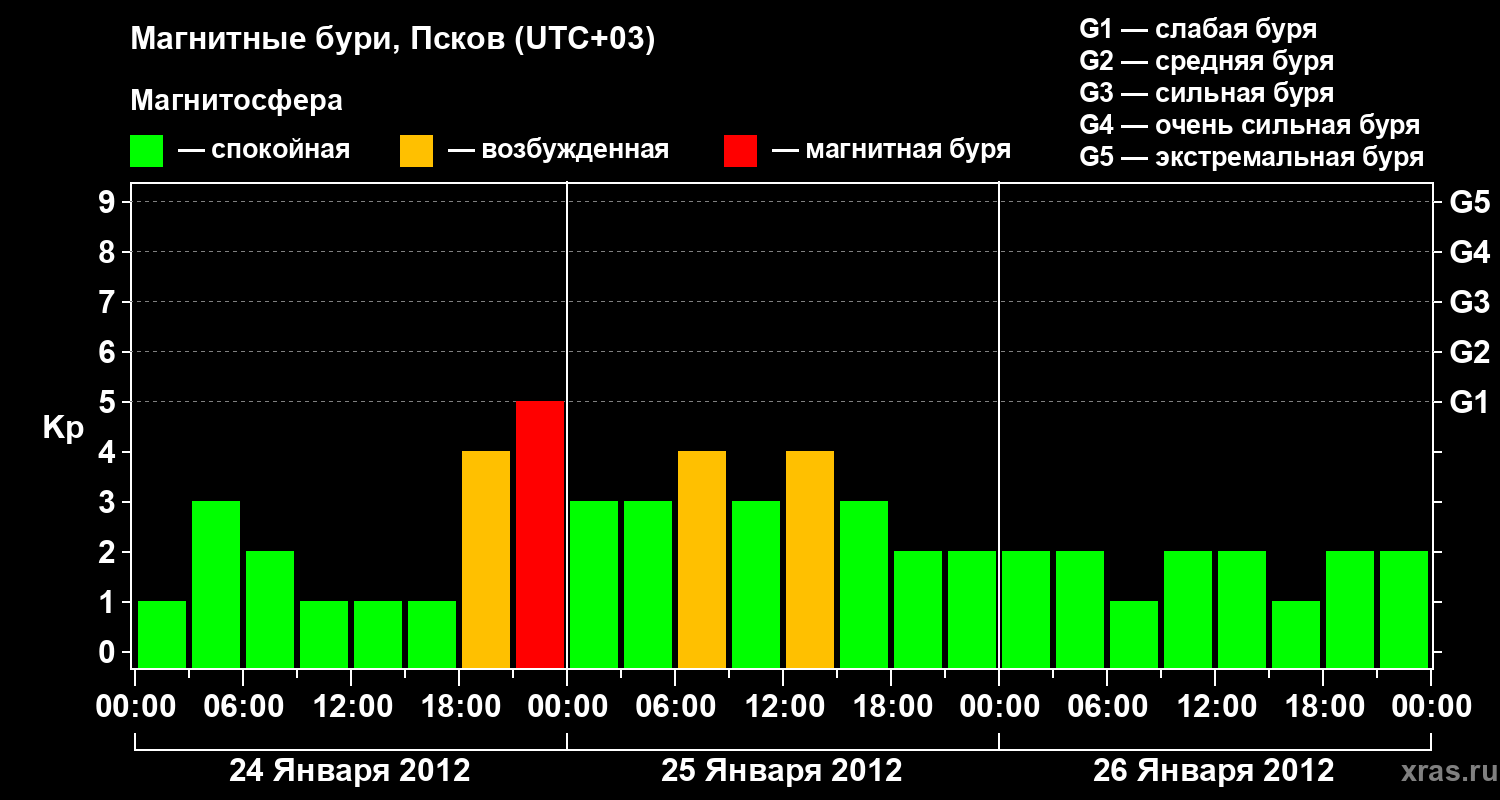1500x800 pixels.
Task: Click the 12:00 tick label under 26 January
Action: click(x=1215, y=707)
